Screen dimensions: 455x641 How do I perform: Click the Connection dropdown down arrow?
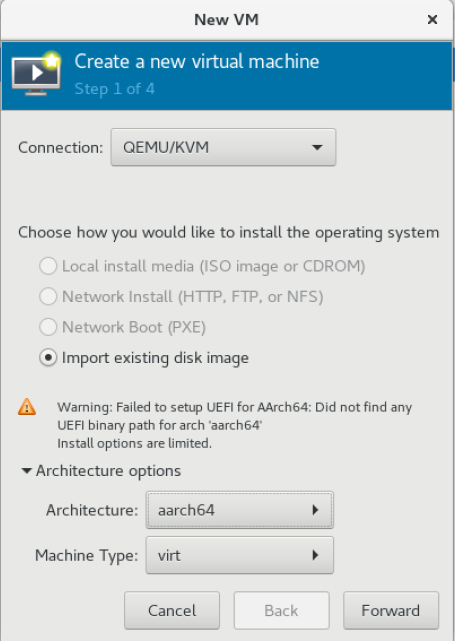317,148
